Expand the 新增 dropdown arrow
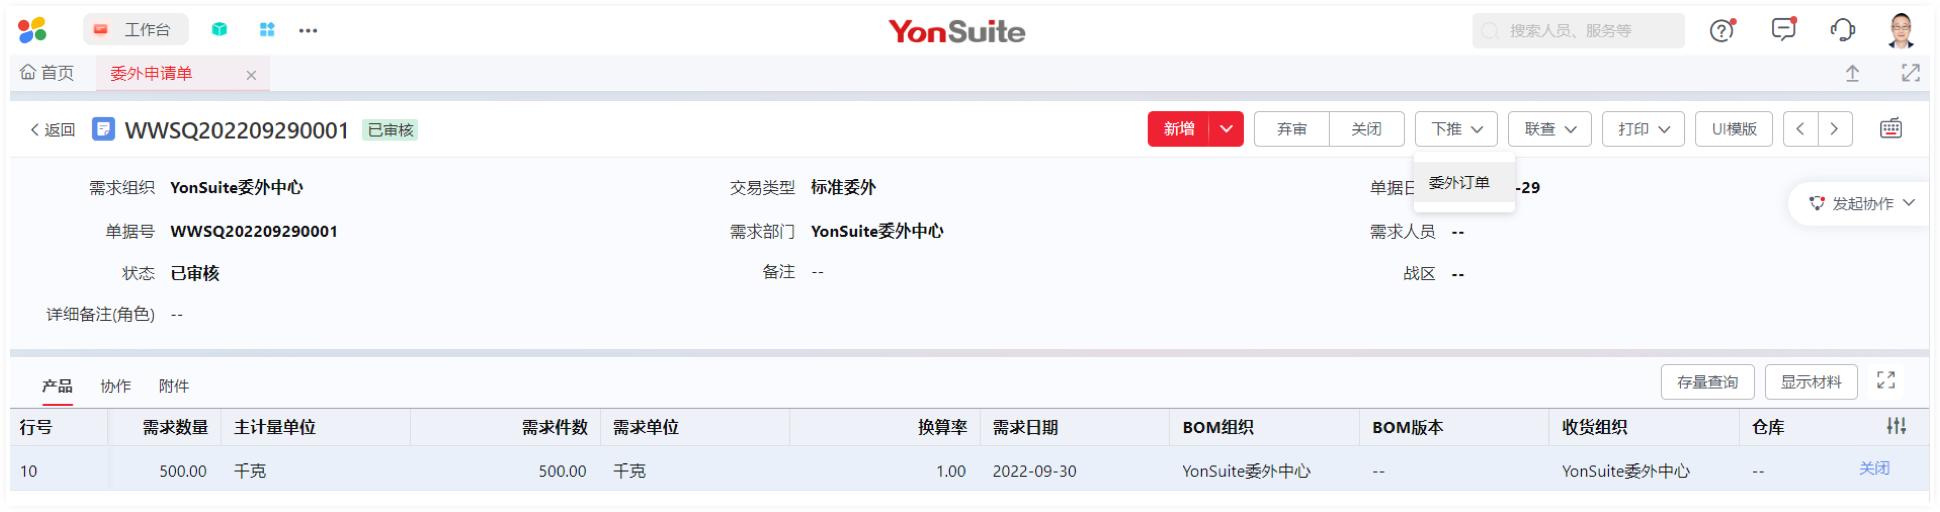Screen dimensions: 1940x512 [x=1226, y=129]
